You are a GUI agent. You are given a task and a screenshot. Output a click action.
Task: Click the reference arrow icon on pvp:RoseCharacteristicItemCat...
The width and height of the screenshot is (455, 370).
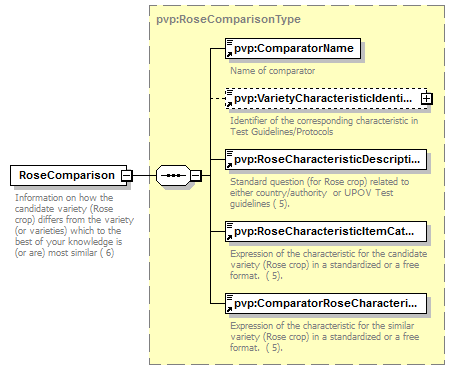pyautogui.click(x=229, y=237)
